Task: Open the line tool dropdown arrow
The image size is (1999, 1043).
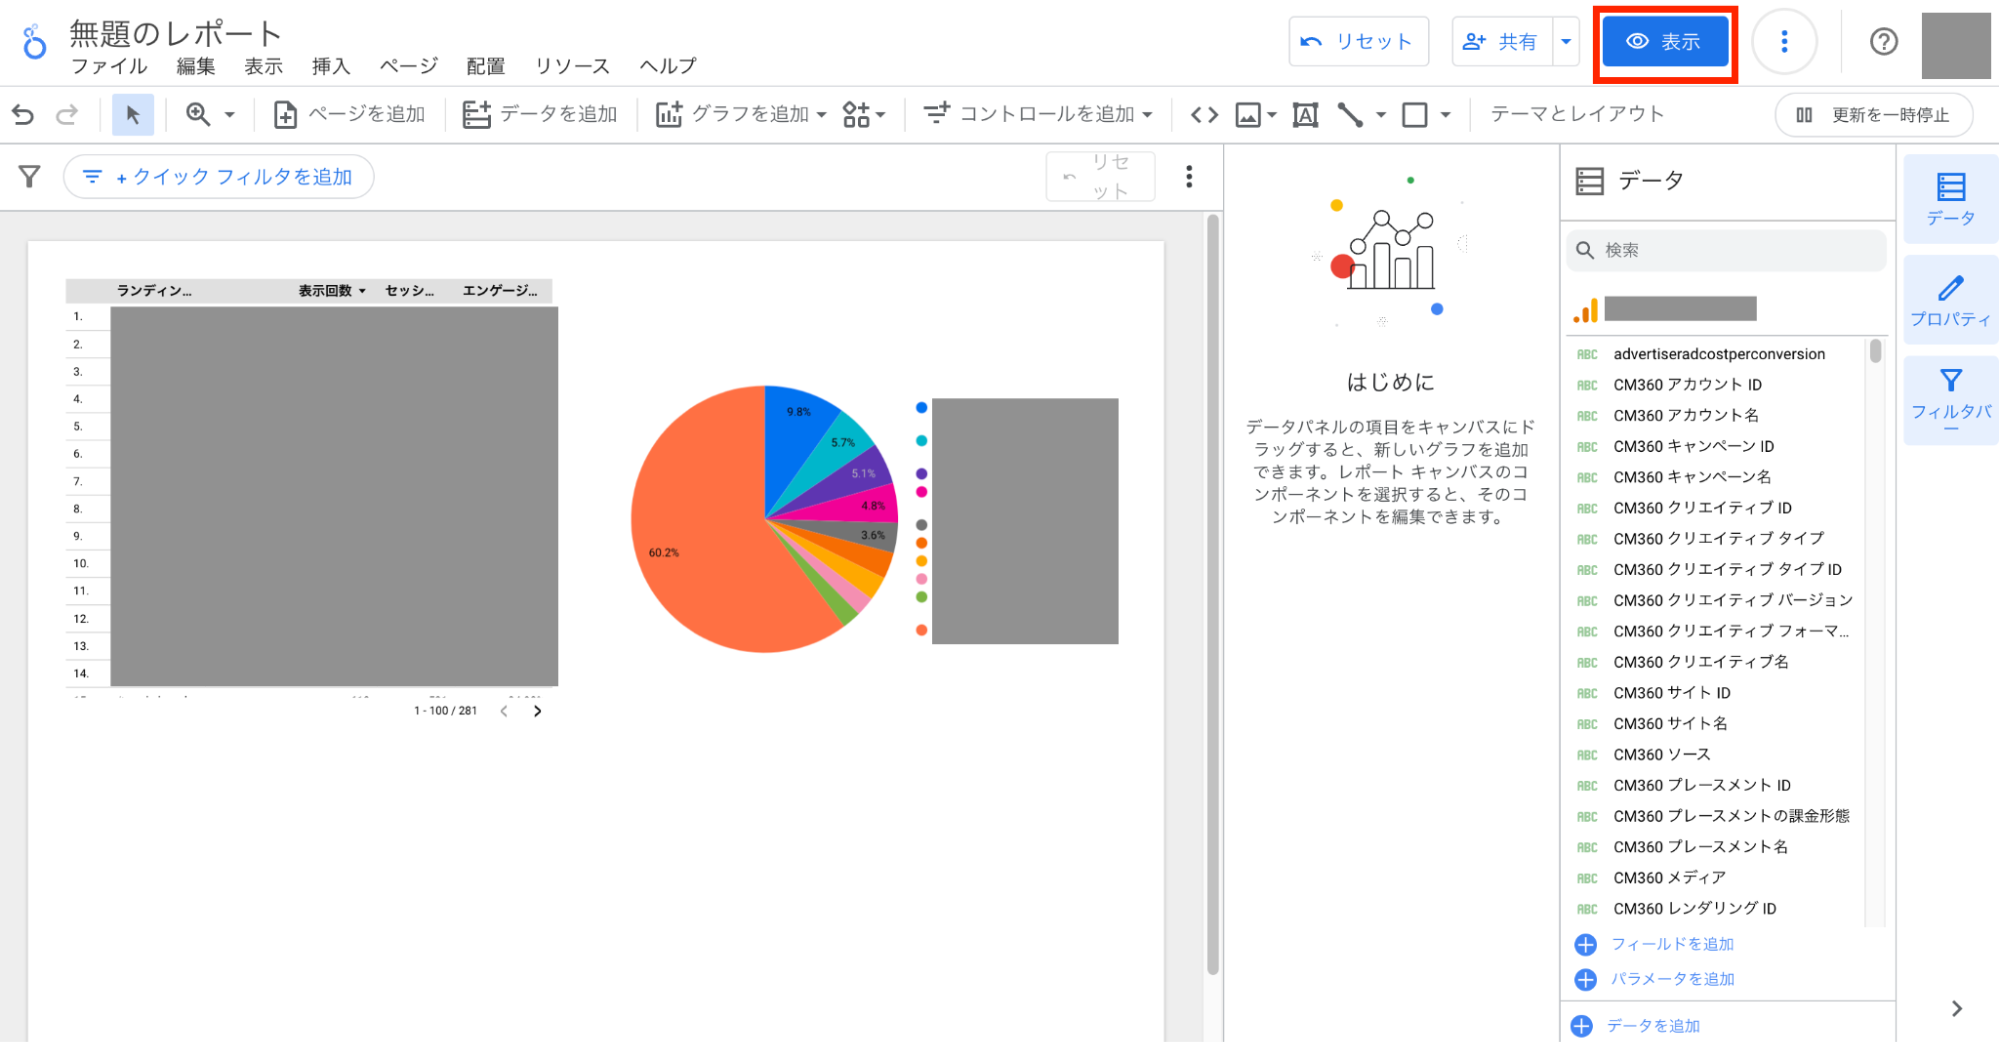Action: (x=1381, y=115)
